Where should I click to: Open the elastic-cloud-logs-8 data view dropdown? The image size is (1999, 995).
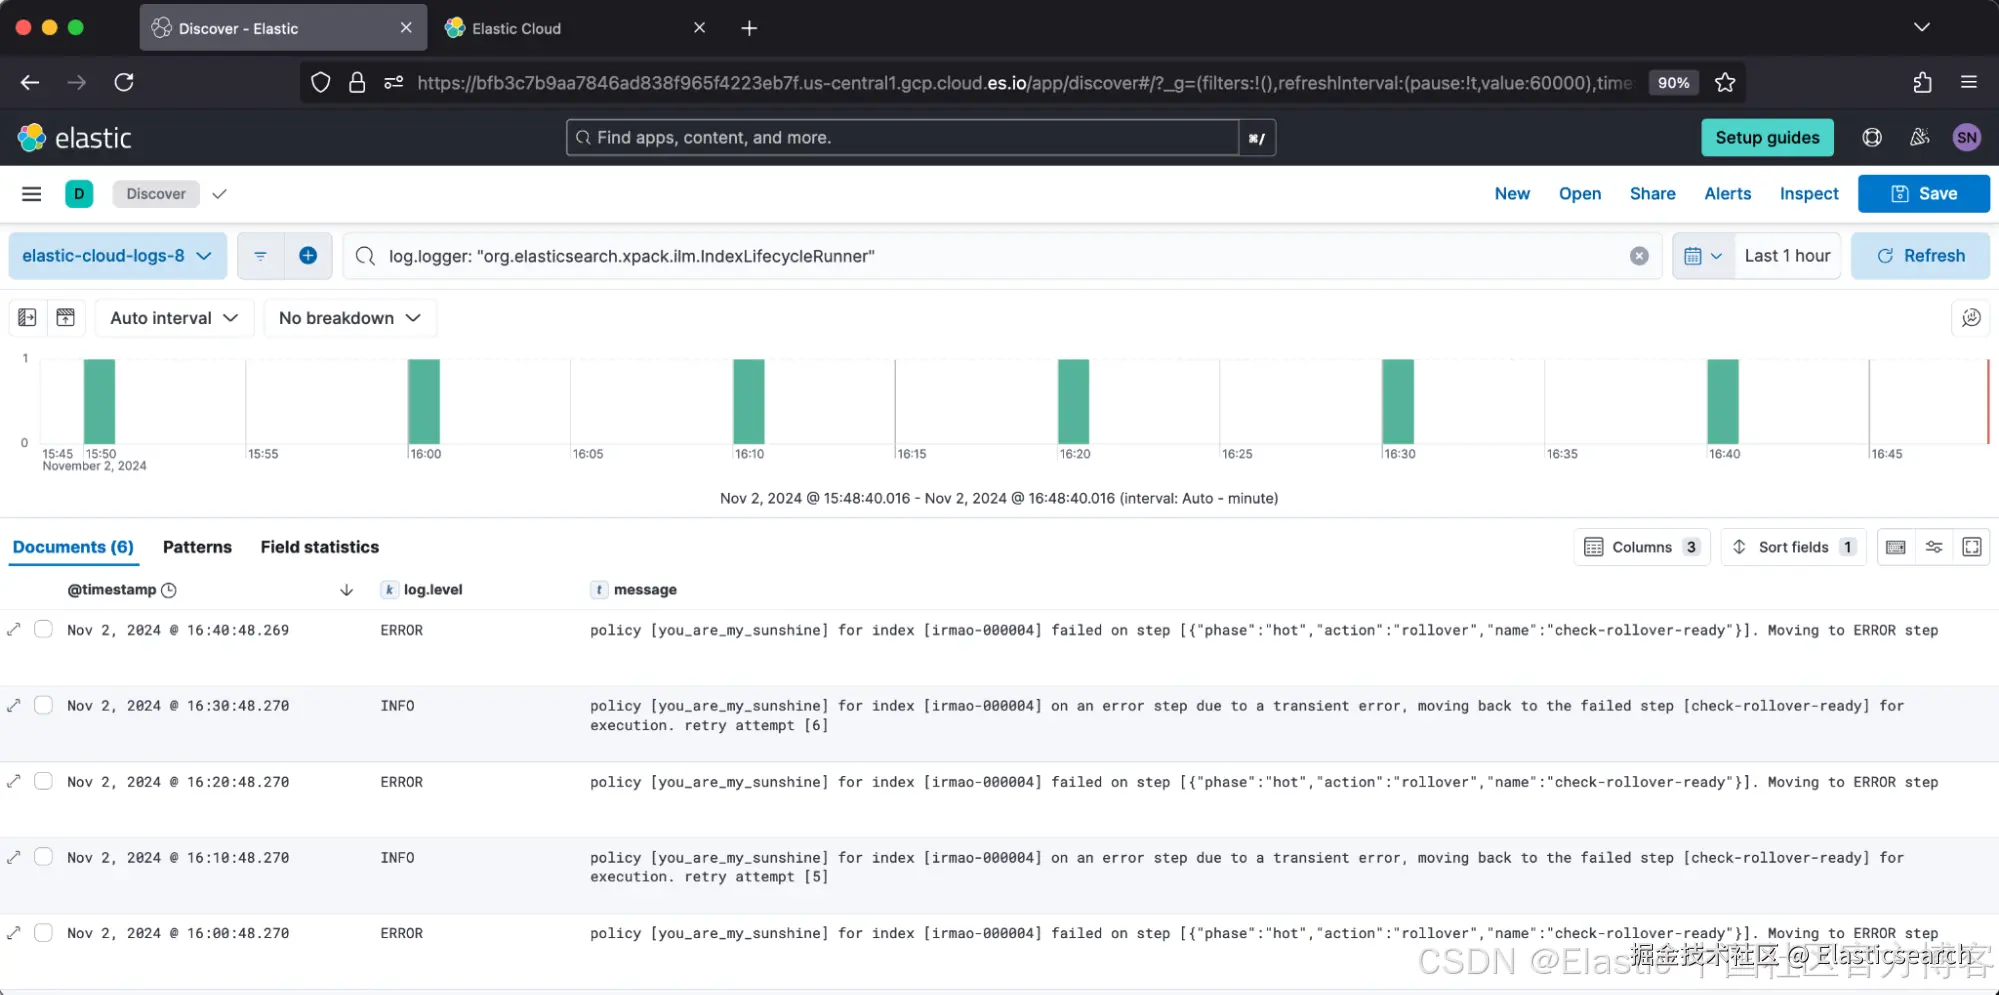point(117,256)
